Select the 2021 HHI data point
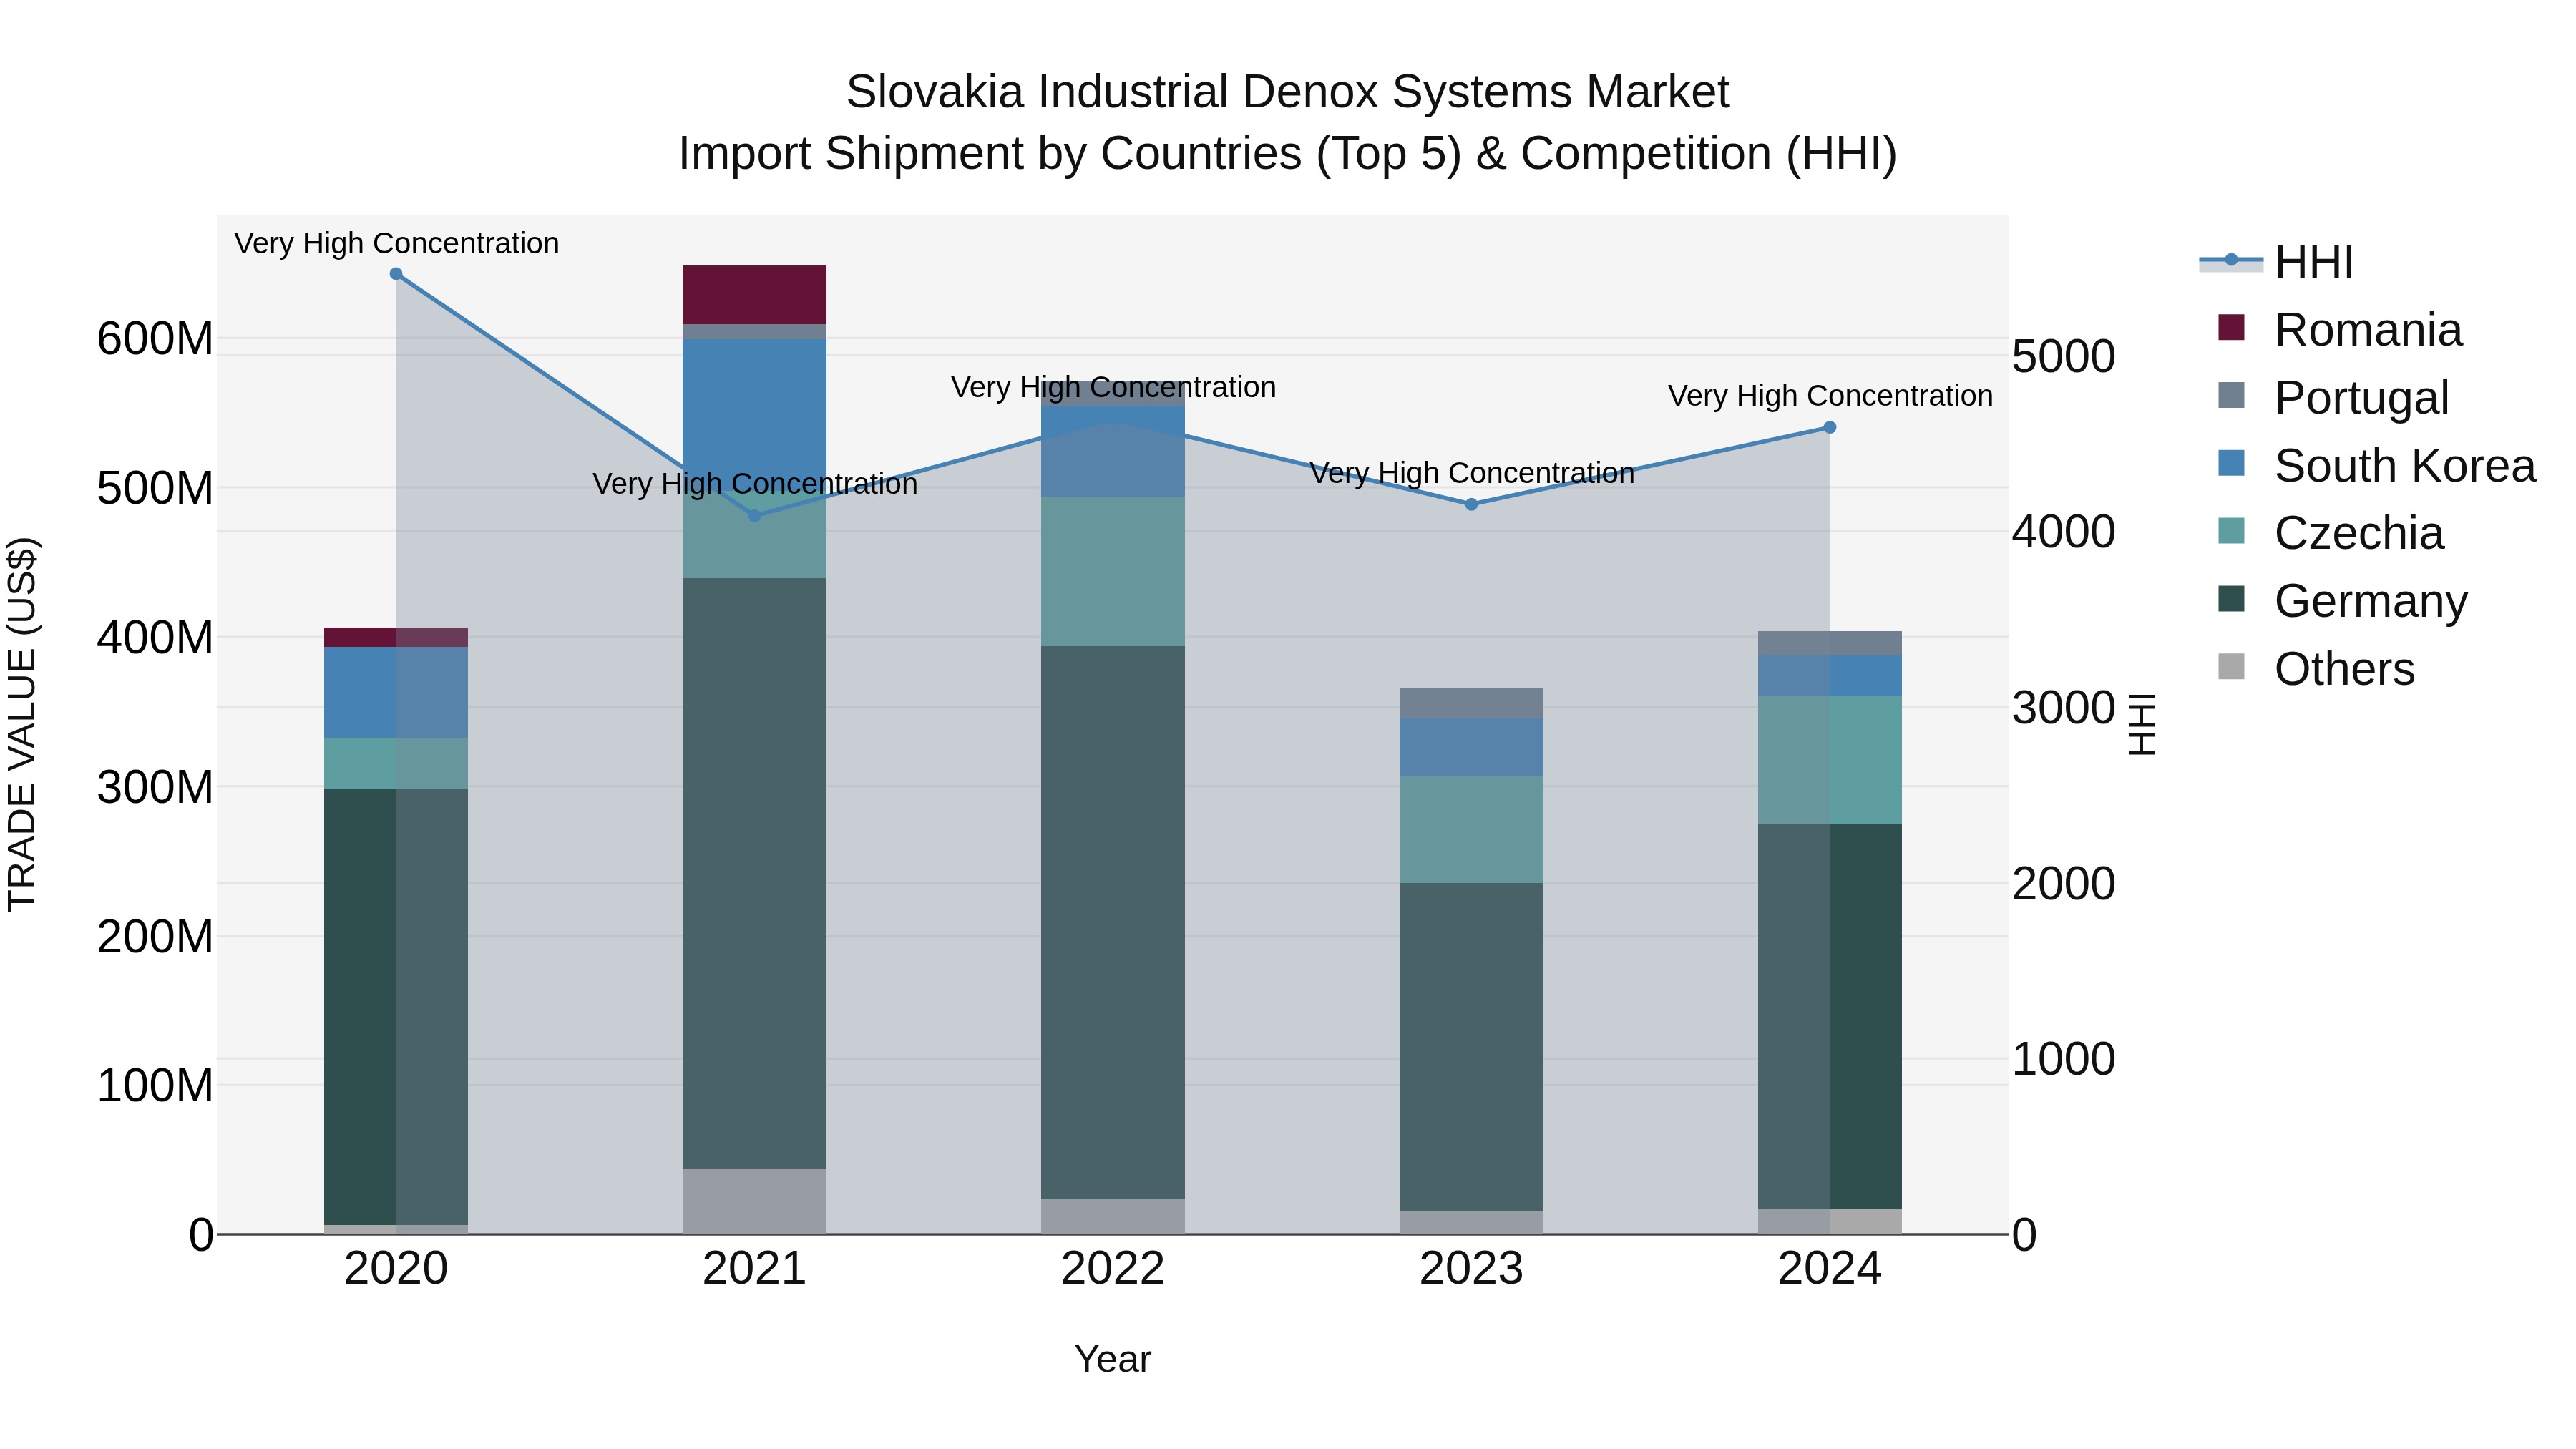Viewport: 2576px width, 1449px height. (x=755, y=516)
